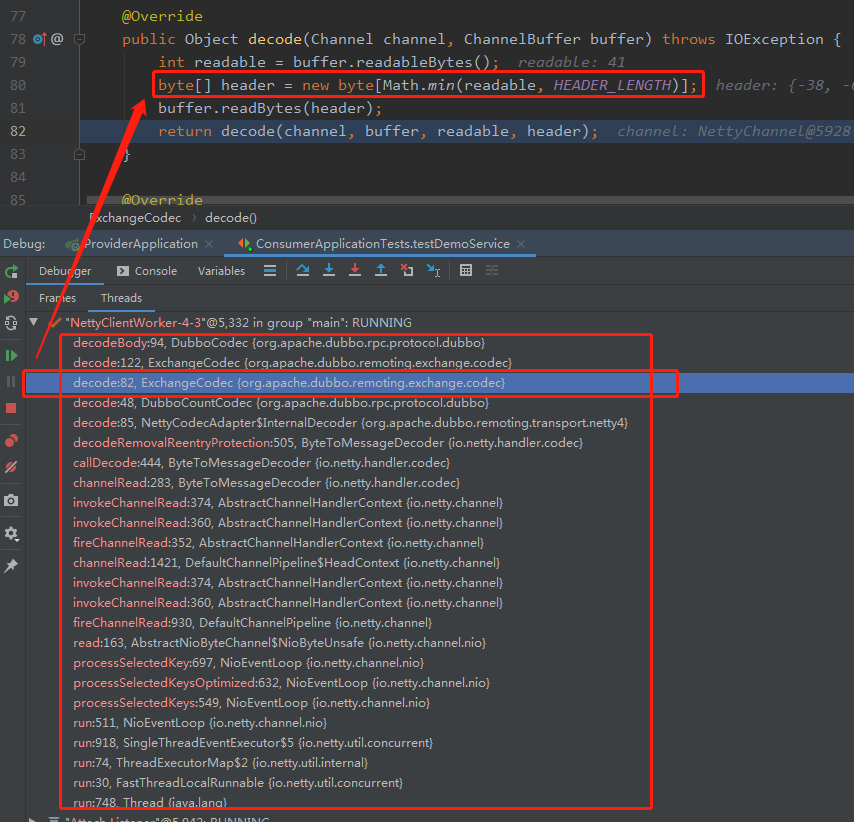
Task: Switch to the Debugger tab
Action: [x=65, y=271]
